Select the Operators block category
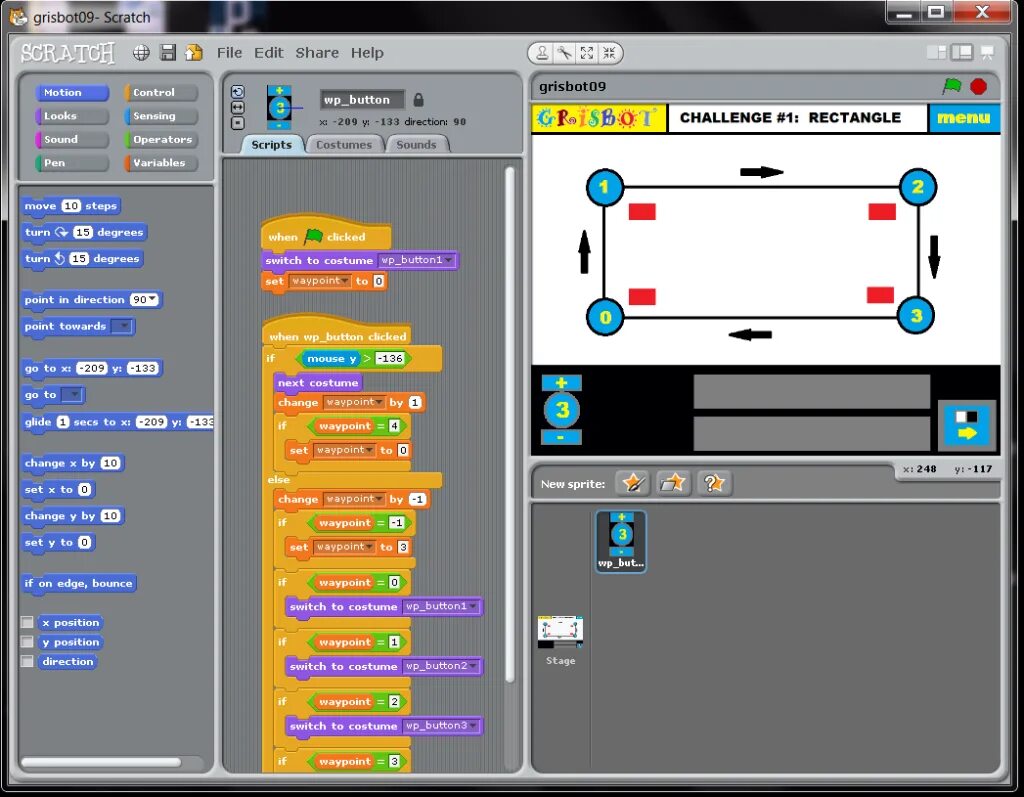Screen dimensions: 1024x797 pyautogui.click(x=161, y=140)
